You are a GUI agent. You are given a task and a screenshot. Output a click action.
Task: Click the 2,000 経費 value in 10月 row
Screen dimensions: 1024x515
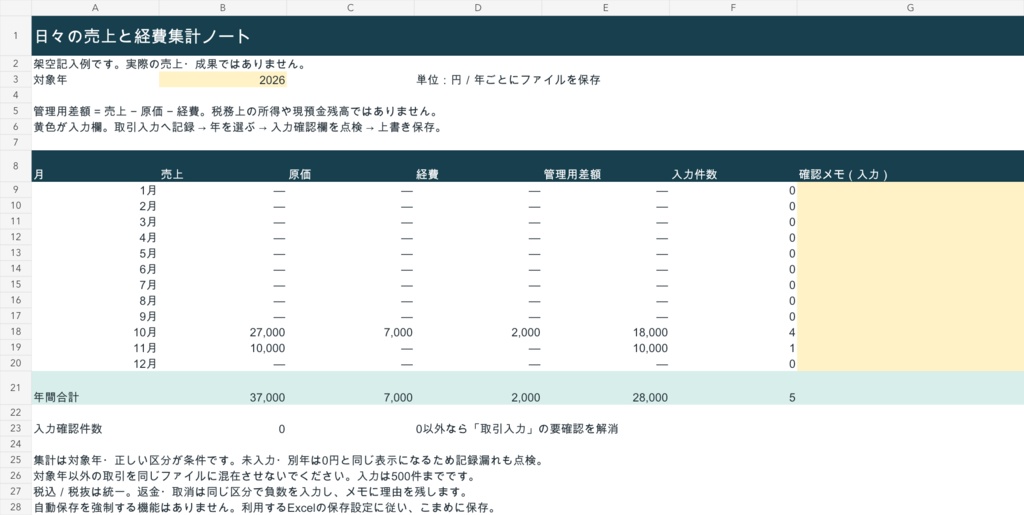point(478,332)
